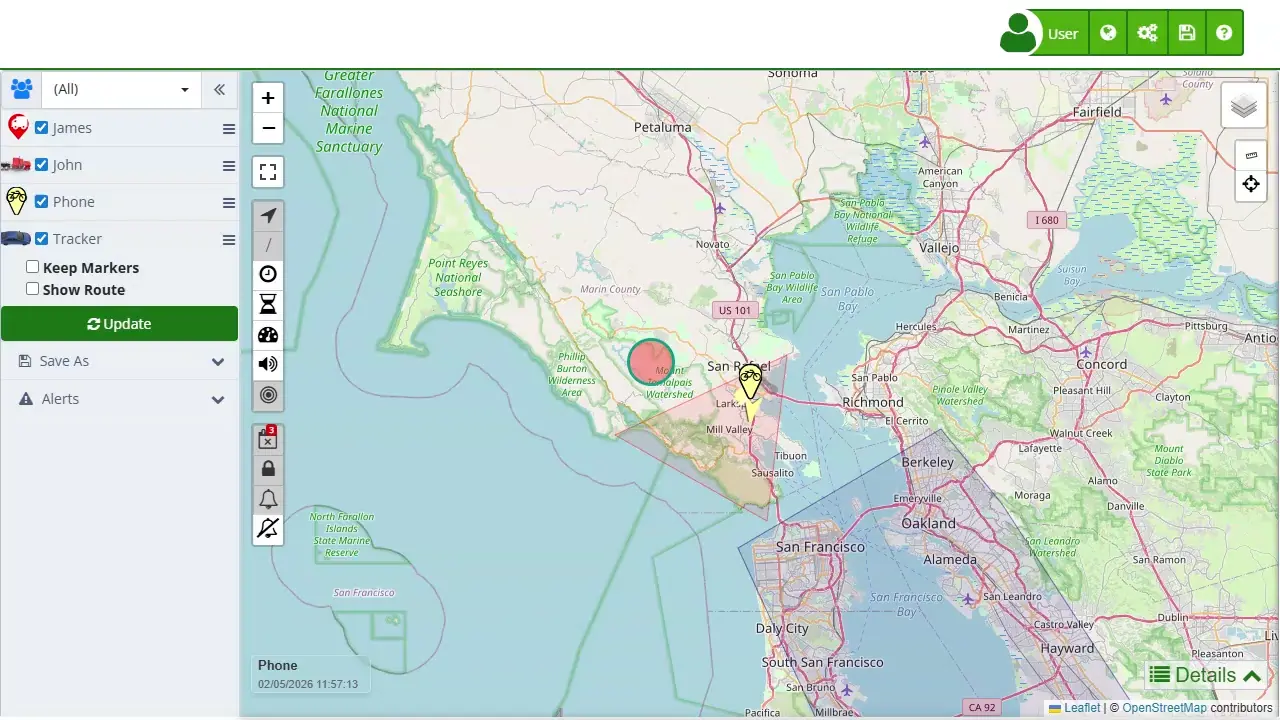Click the bell notification tool
Viewport: 1280px width, 720px height.
268,498
